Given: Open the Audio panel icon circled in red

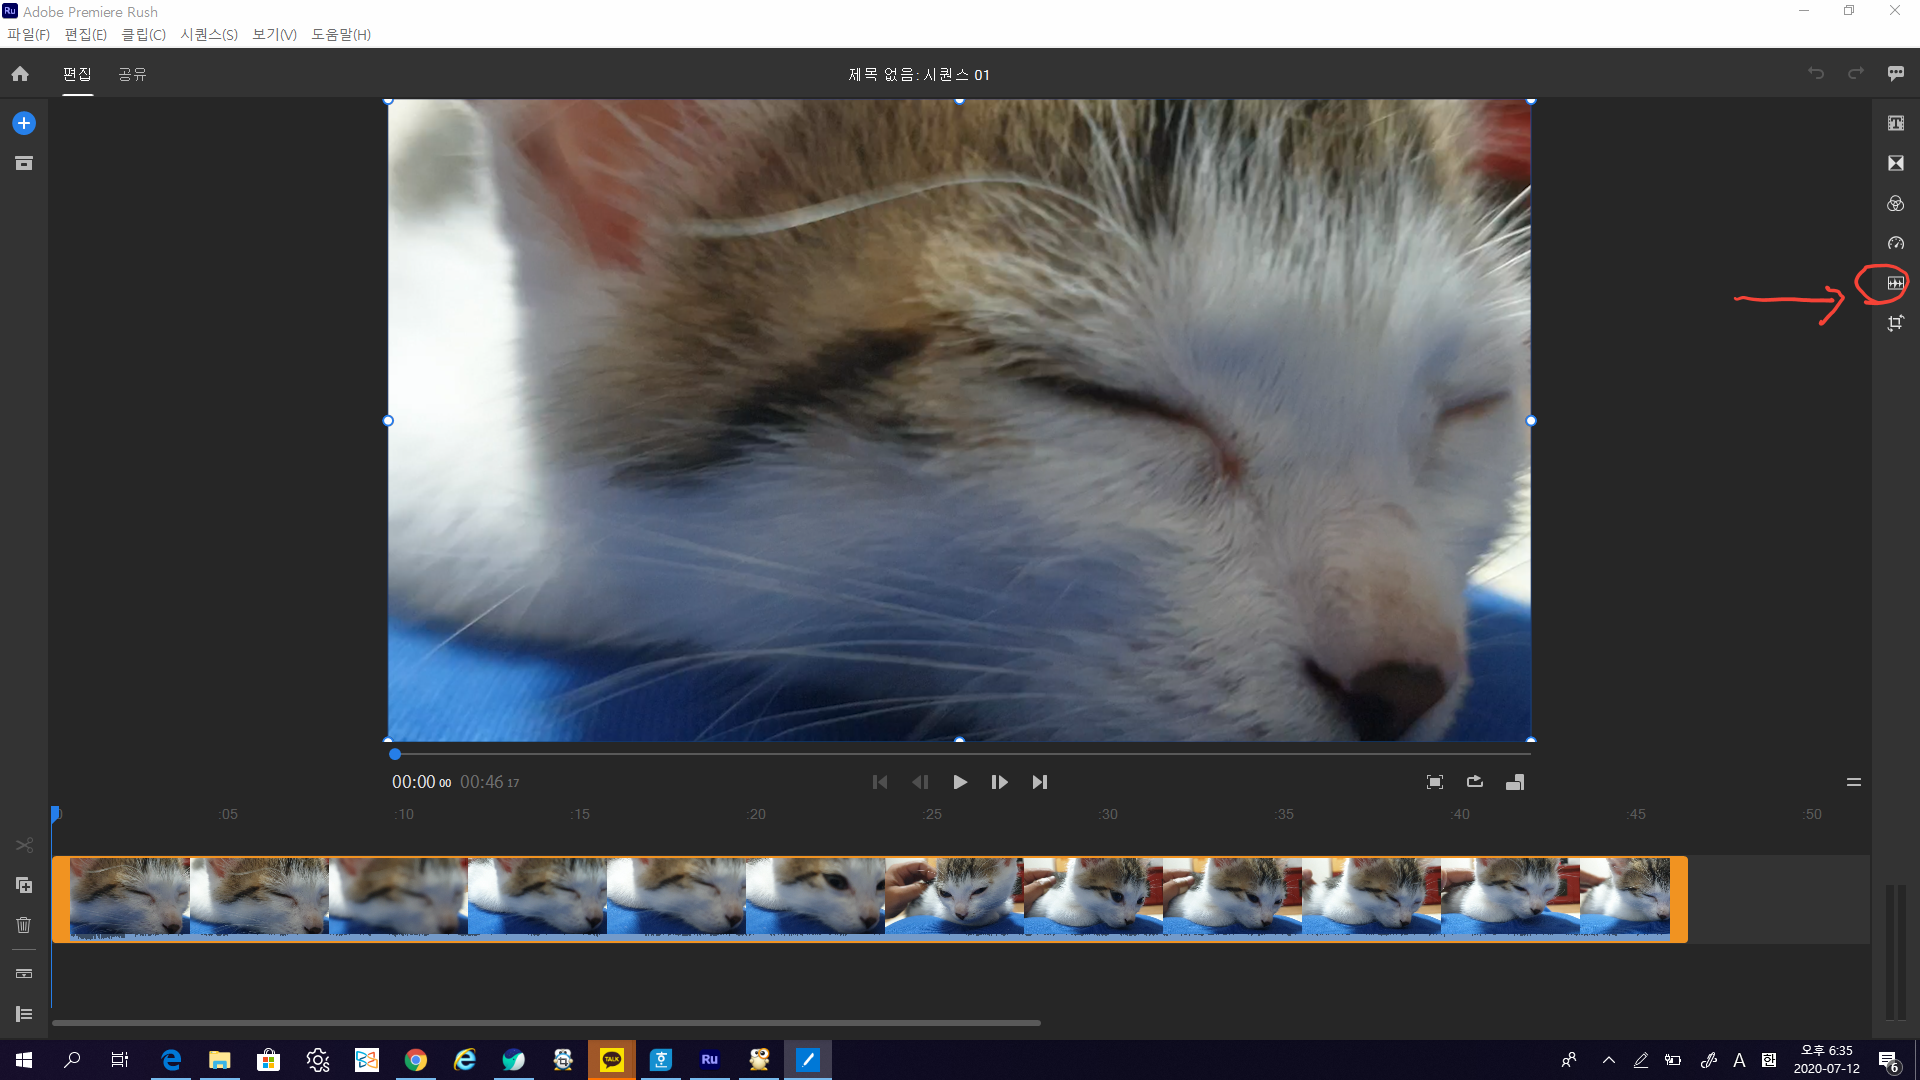Looking at the screenshot, I should pos(1895,284).
